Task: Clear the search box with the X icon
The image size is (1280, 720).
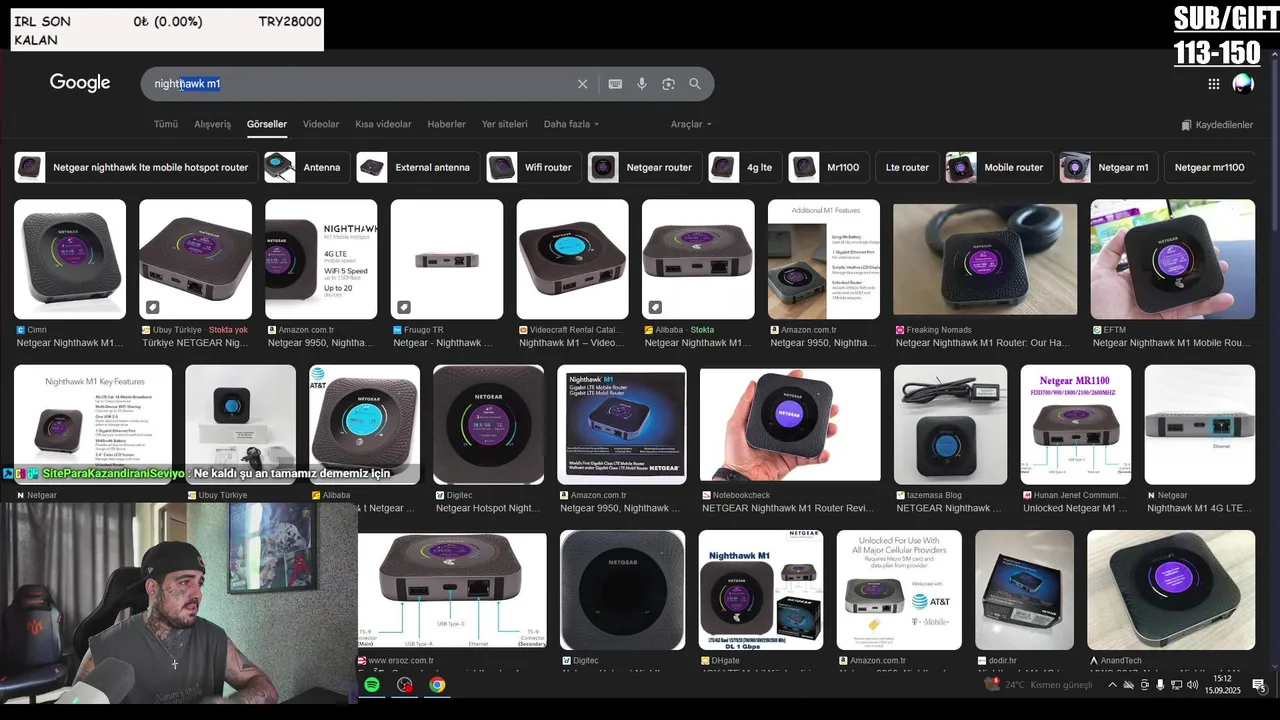Action: tap(582, 84)
